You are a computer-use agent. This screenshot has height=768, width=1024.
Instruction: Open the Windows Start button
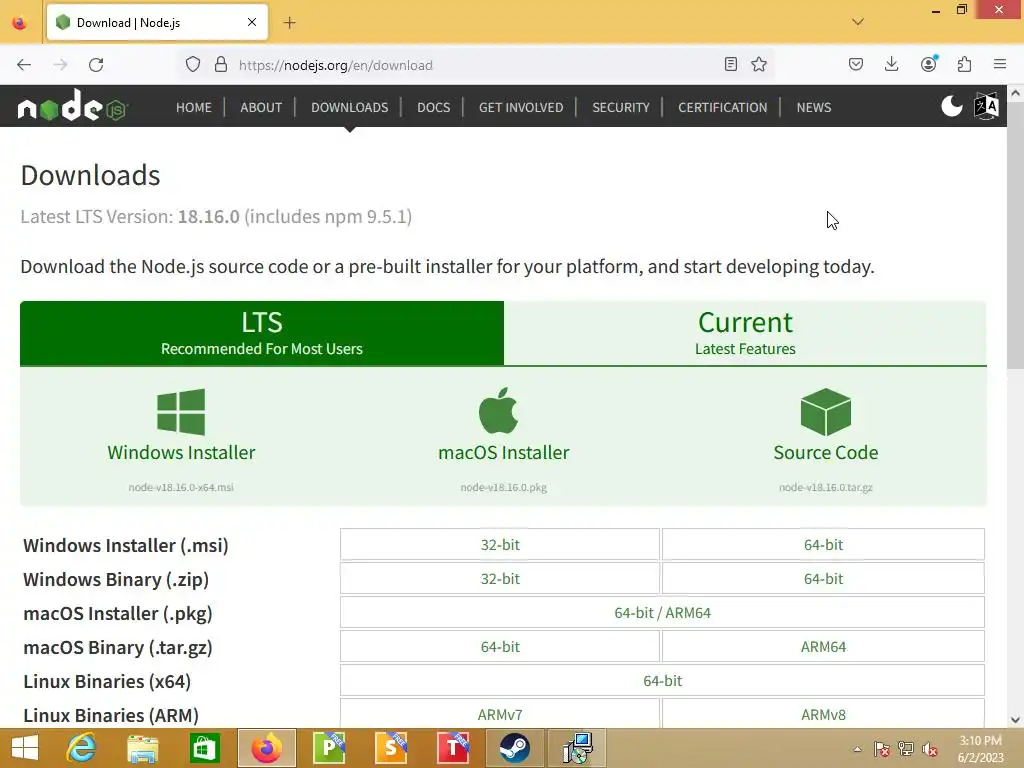point(25,748)
